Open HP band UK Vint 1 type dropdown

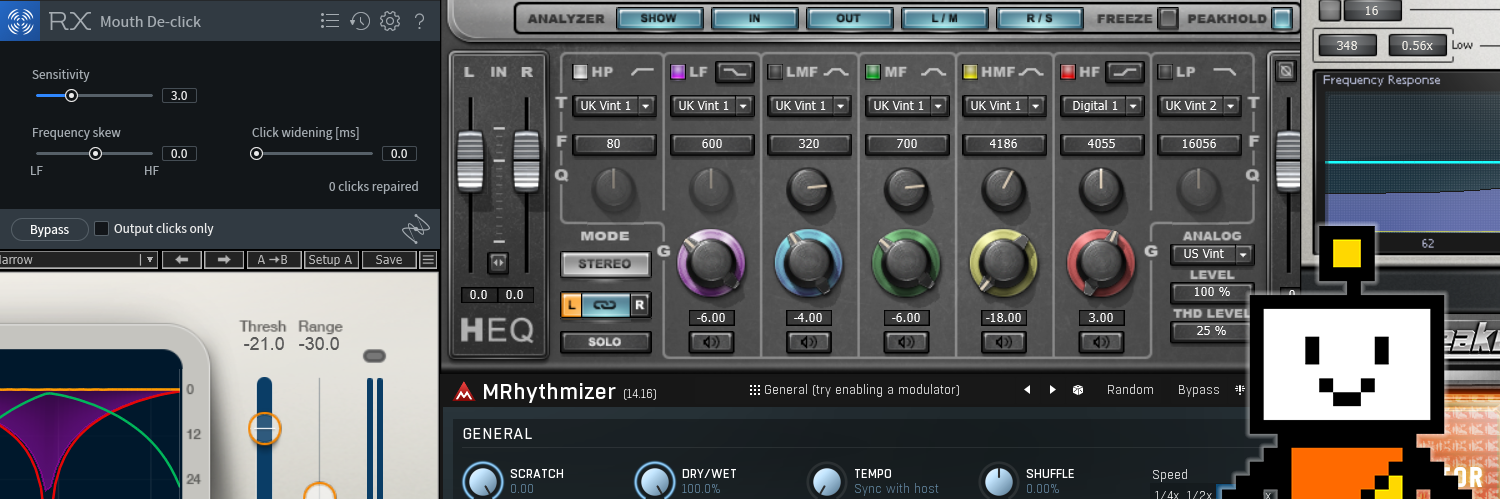[x=614, y=106]
